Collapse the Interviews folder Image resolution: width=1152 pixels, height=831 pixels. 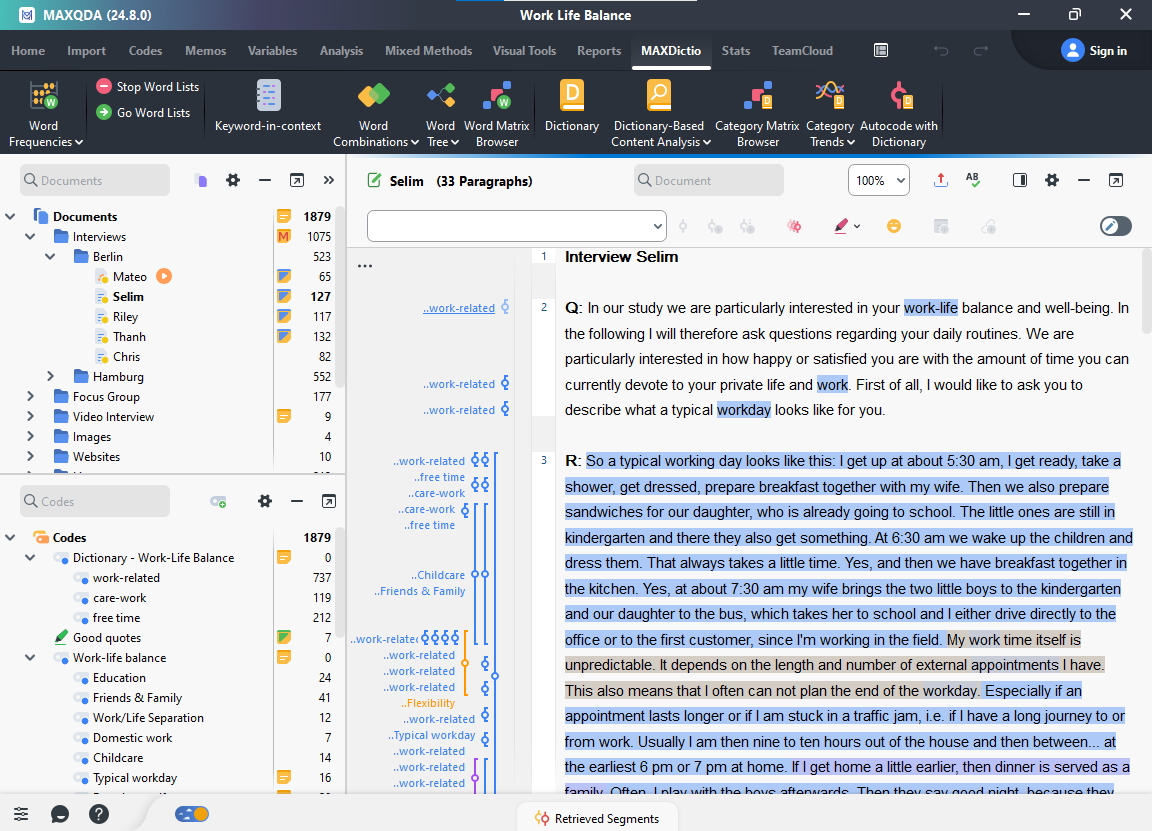click(x=30, y=237)
